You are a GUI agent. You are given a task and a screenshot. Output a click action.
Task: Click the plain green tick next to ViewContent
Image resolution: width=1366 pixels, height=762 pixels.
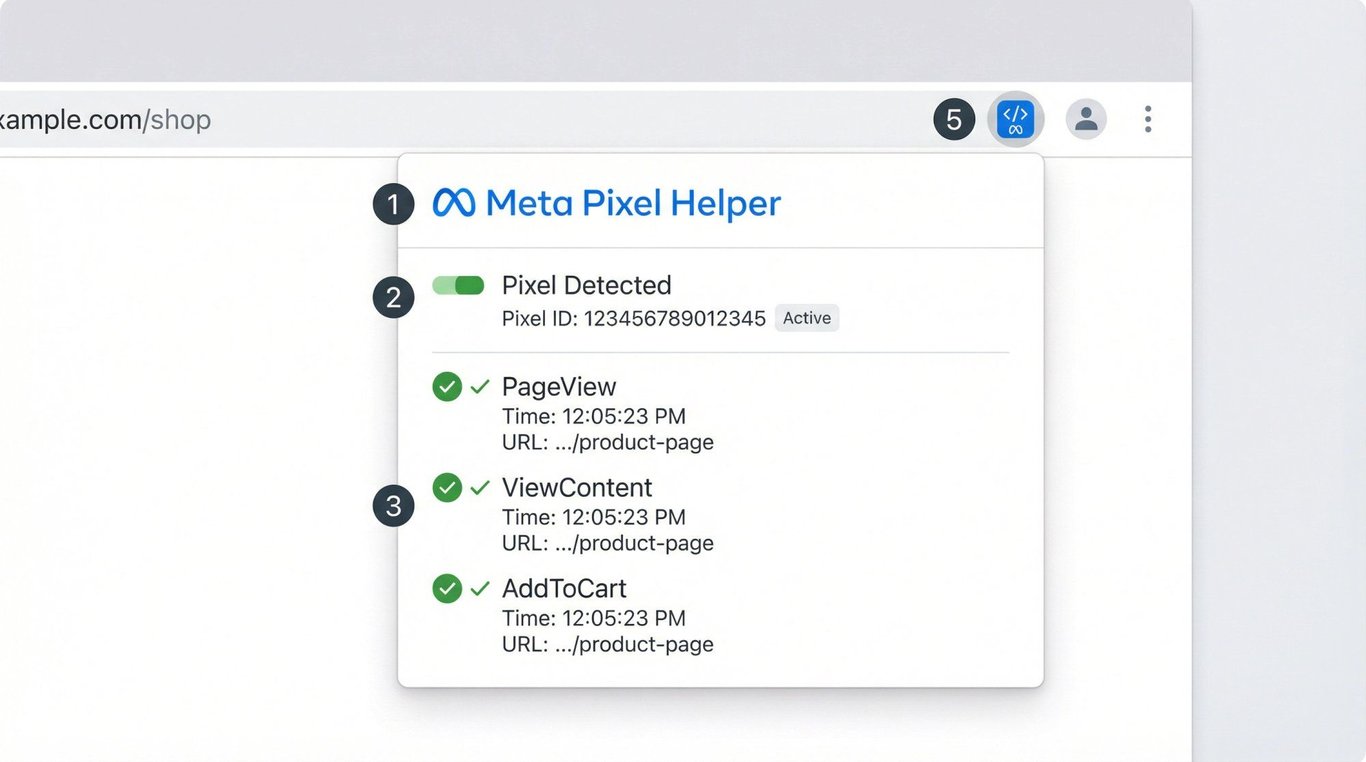480,487
